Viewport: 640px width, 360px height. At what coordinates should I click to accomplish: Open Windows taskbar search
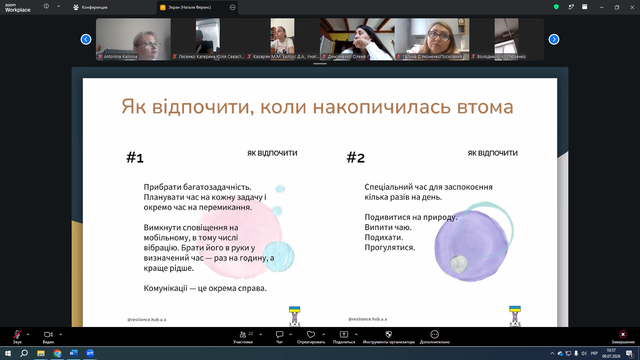coord(24,353)
